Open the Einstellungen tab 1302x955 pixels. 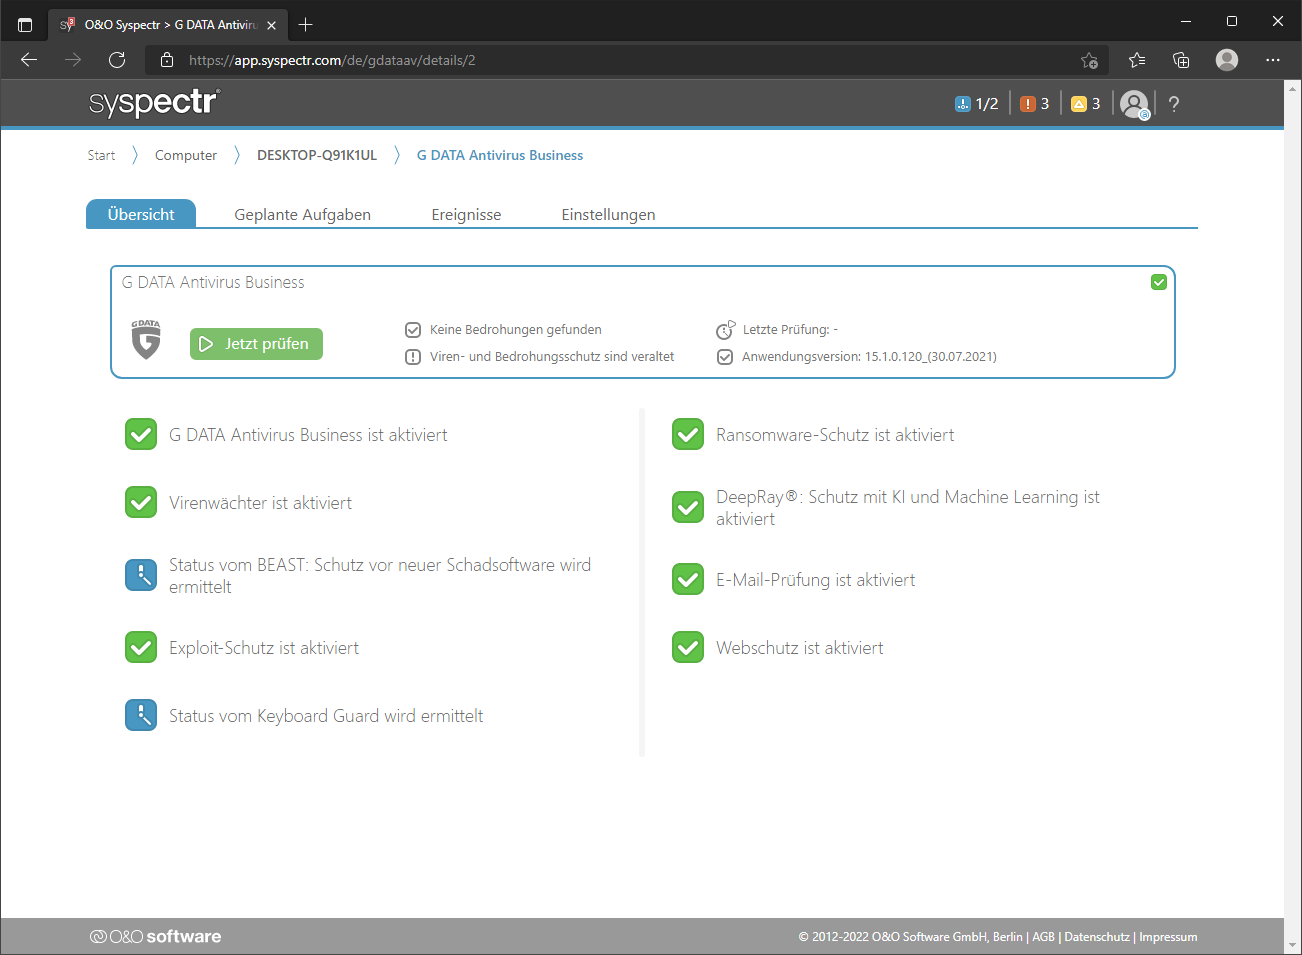coord(608,214)
